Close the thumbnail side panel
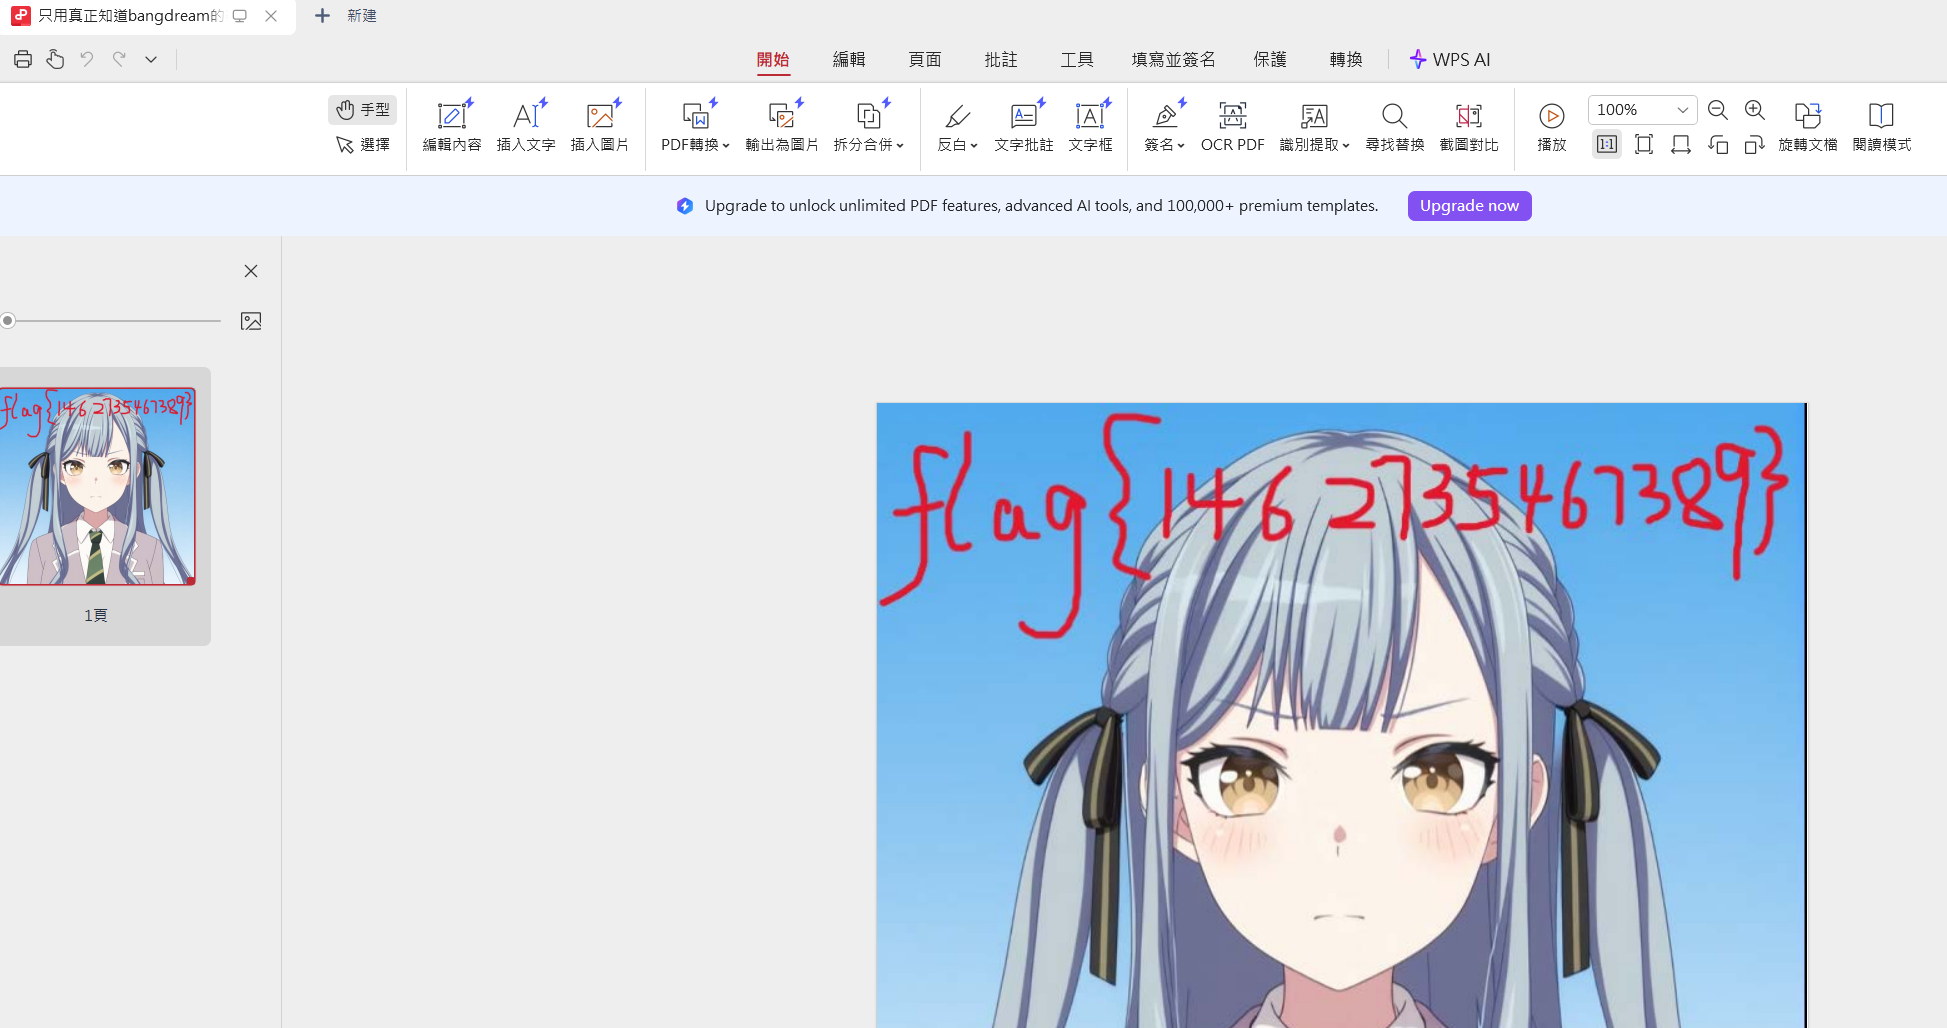 (x=251, y=271)
